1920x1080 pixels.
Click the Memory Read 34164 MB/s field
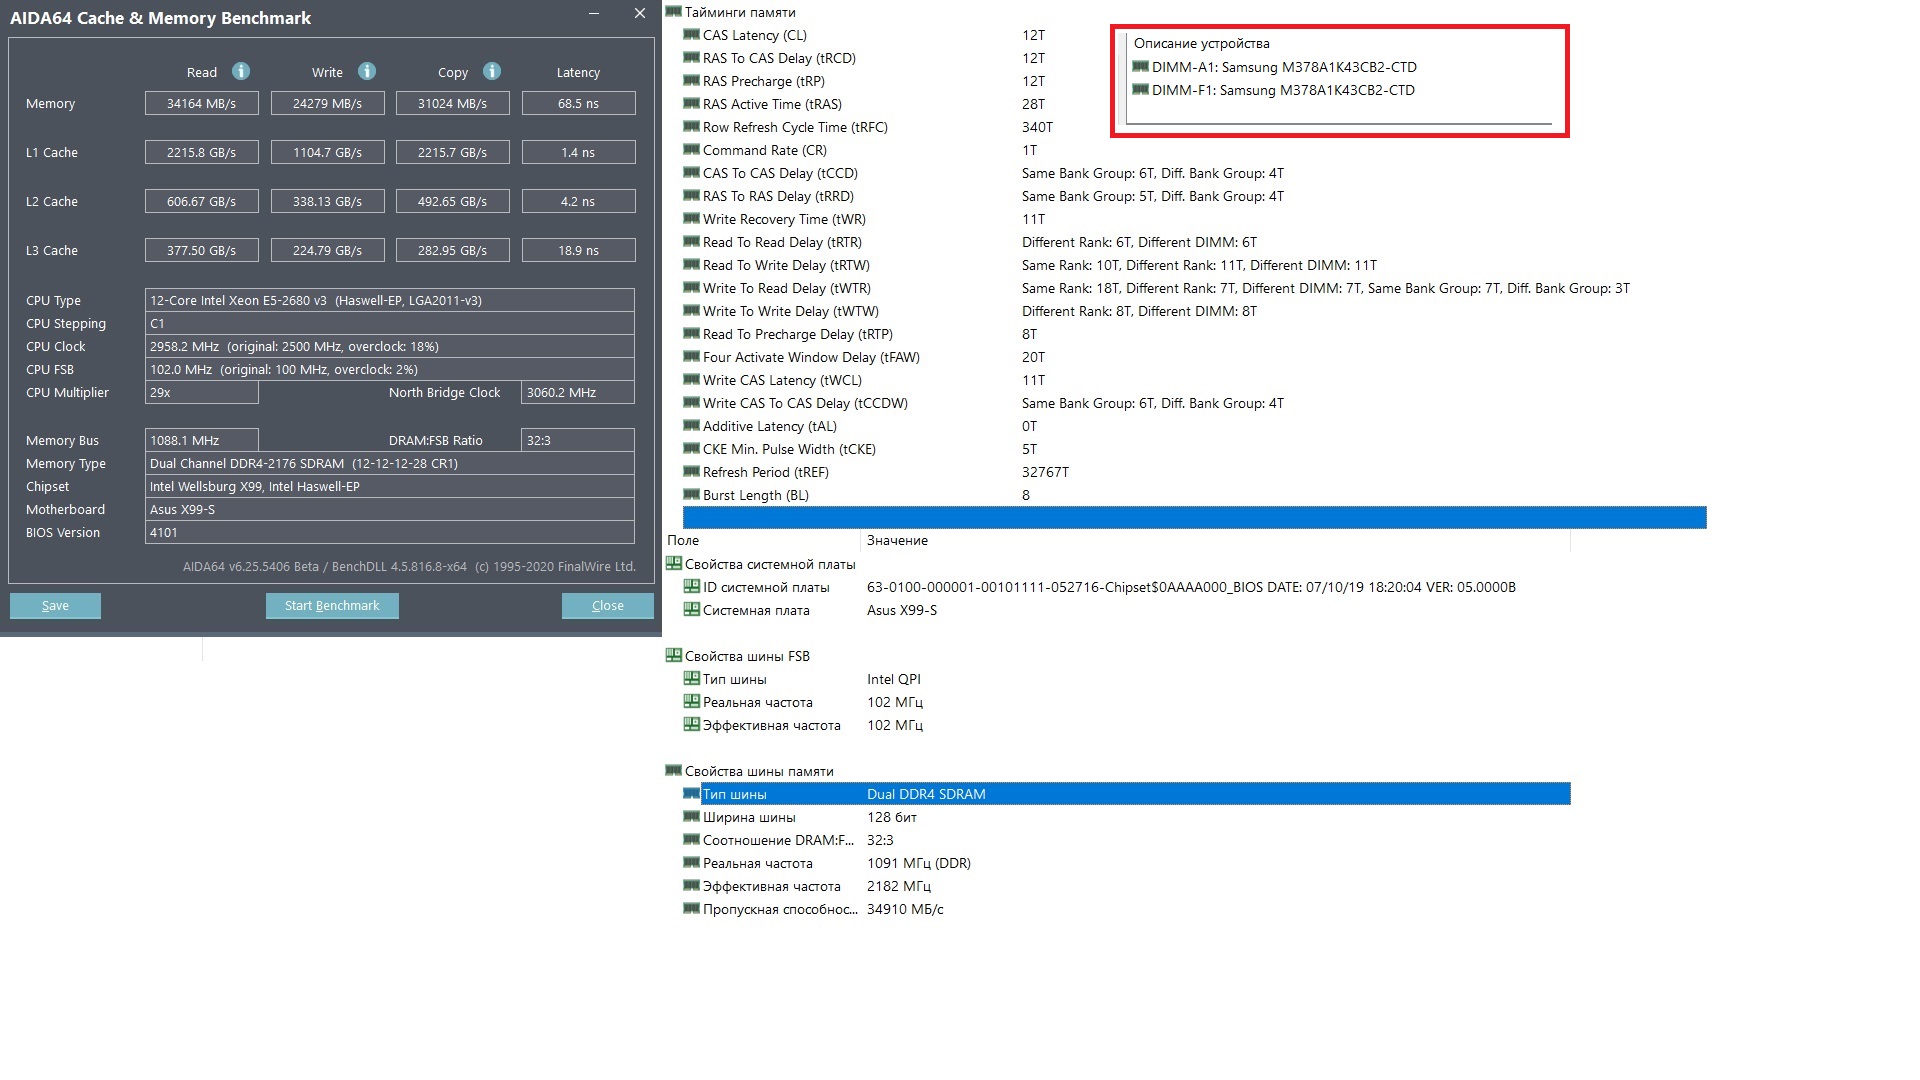pos(201,103)
